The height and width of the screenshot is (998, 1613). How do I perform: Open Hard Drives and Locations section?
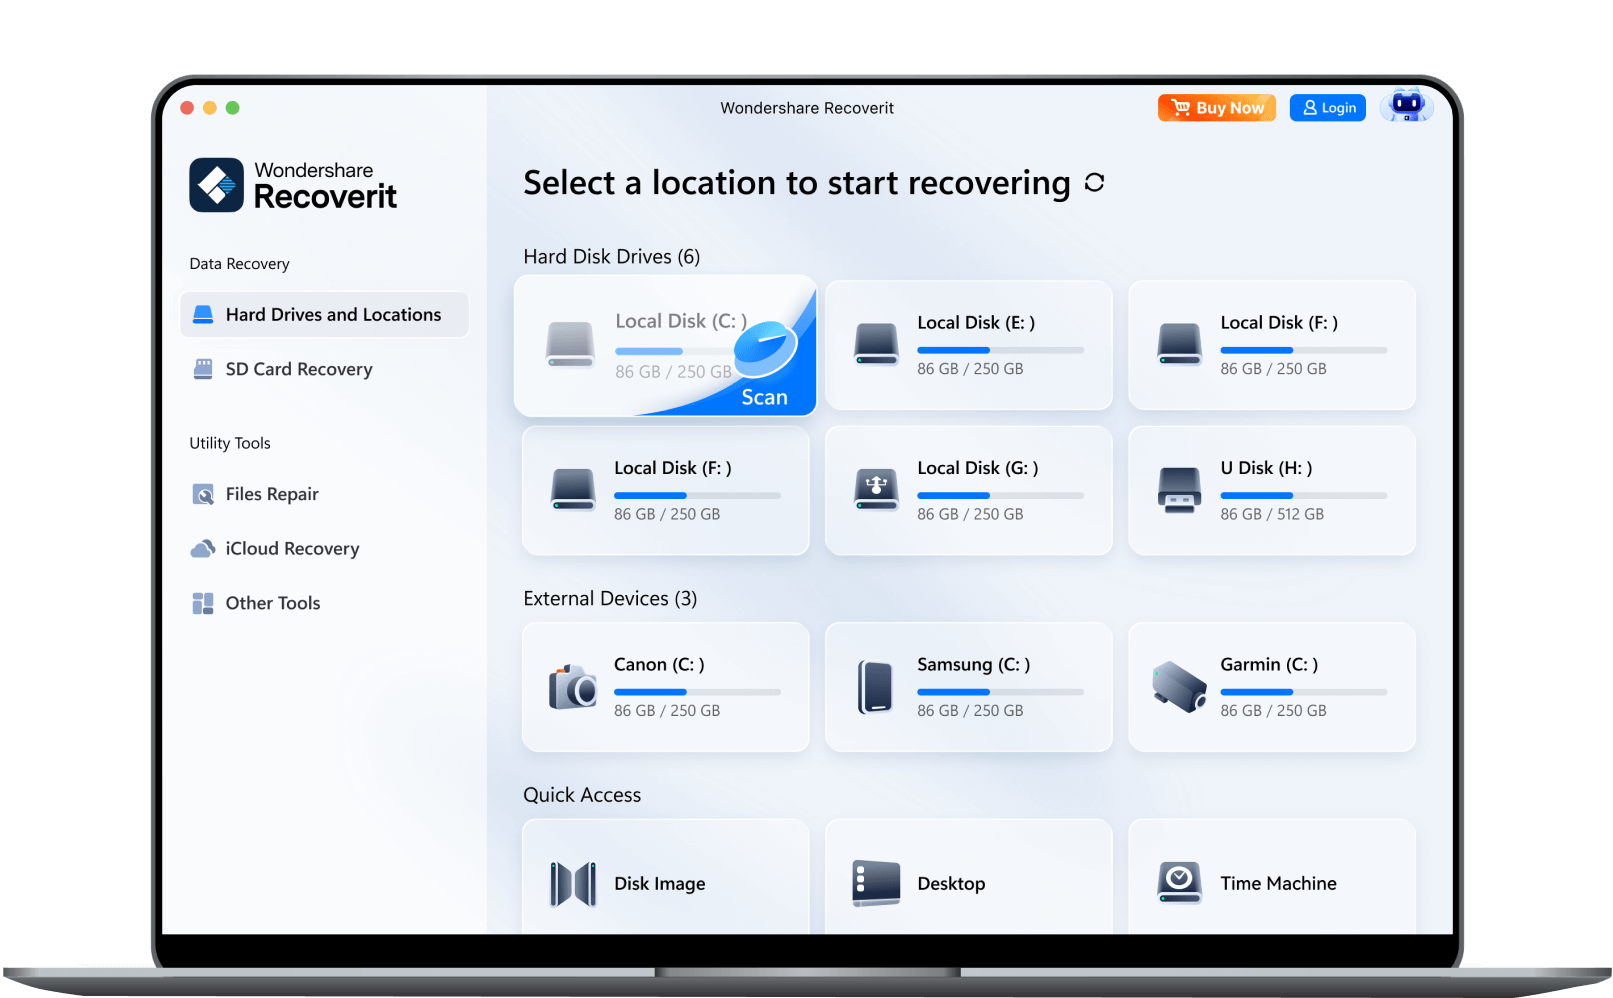[324, 314]
